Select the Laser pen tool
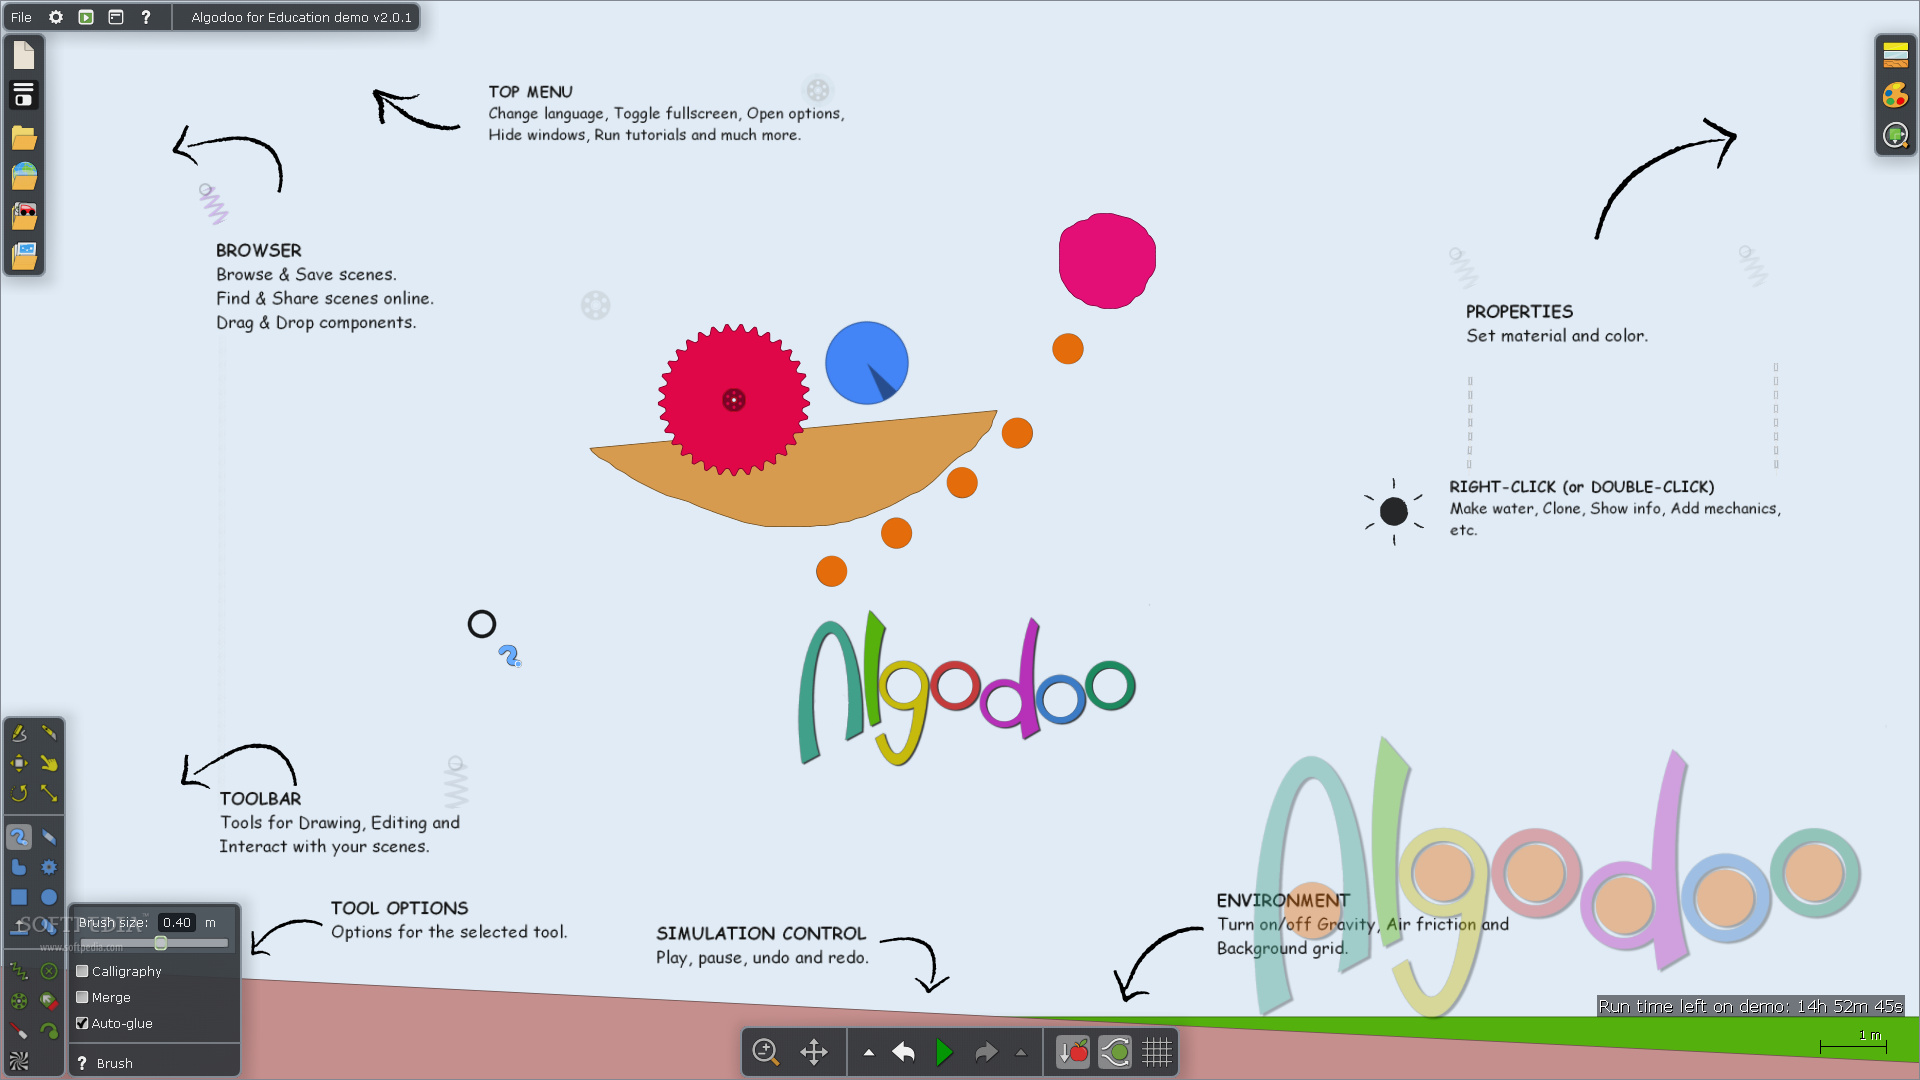Image resolution: width=1920 pixels, height=1080 pixels. coord(19,1031)
